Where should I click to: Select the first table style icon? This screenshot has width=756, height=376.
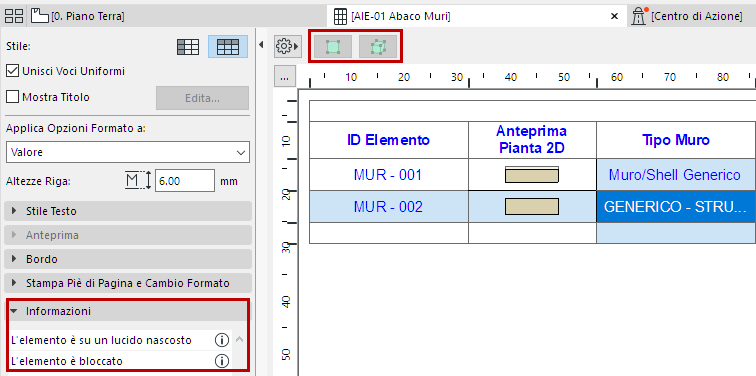click(x=188, y=47)
